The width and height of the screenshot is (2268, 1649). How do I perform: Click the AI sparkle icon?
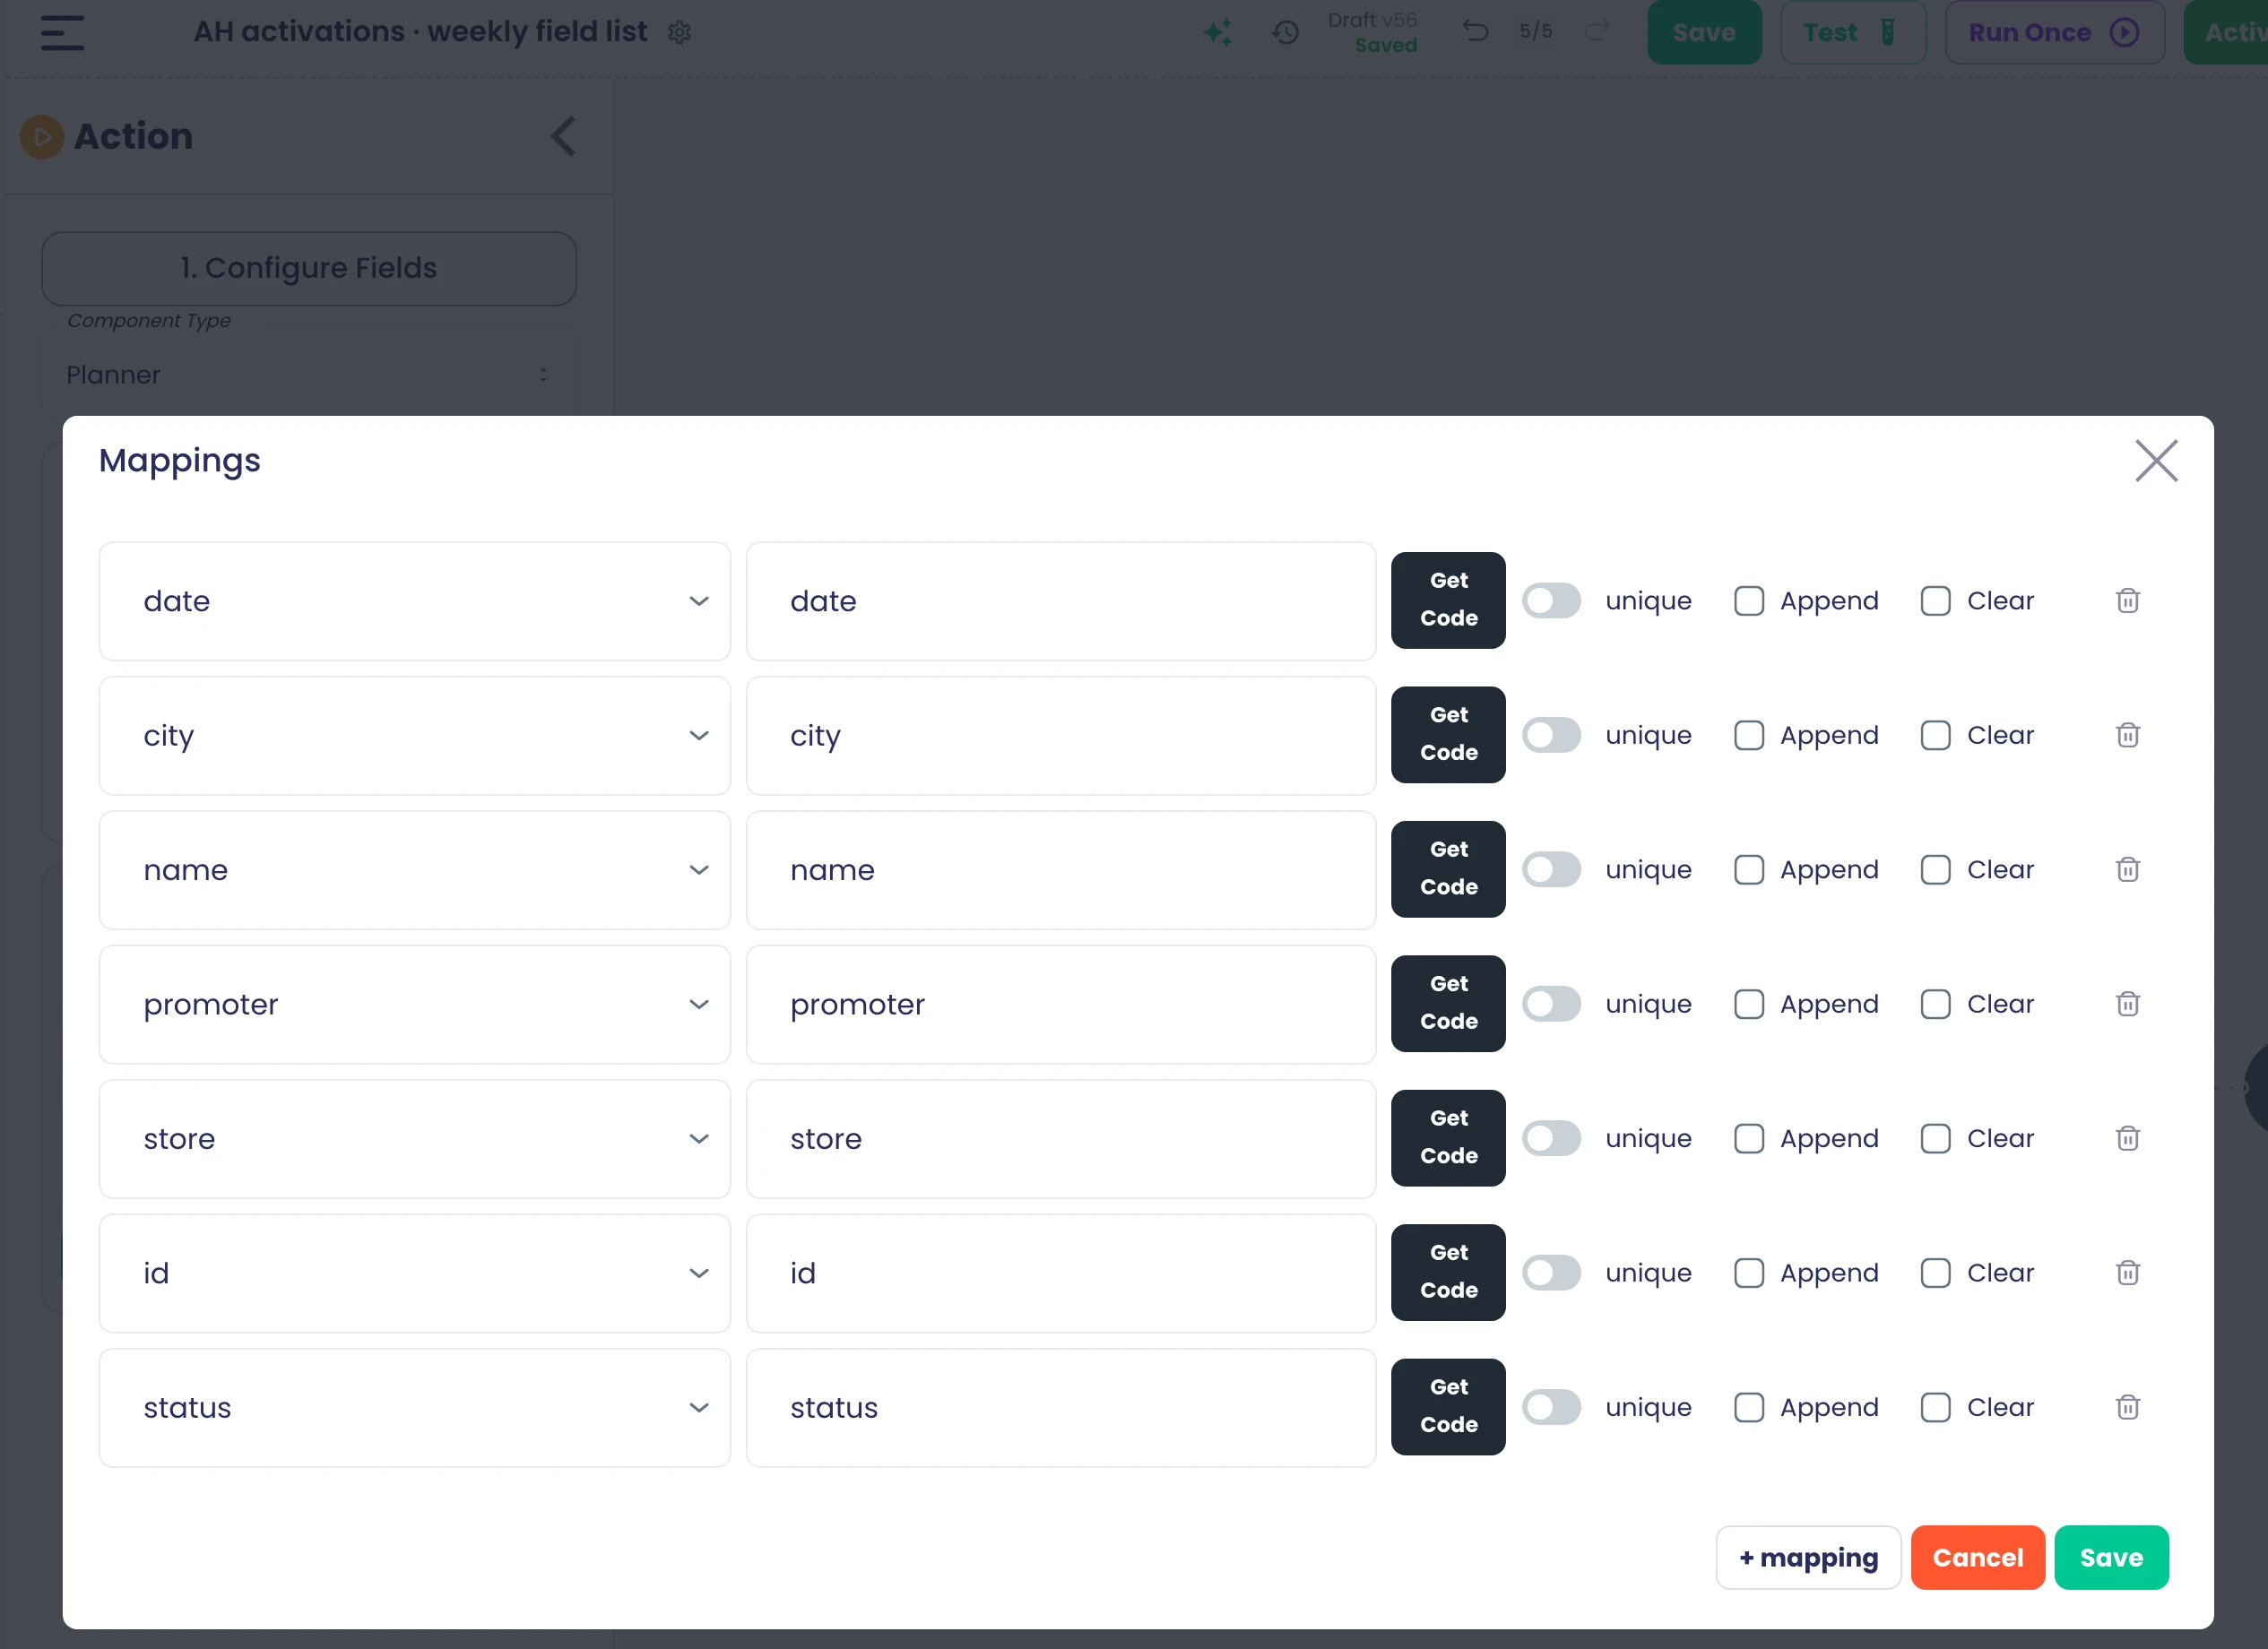point(1217,32)
